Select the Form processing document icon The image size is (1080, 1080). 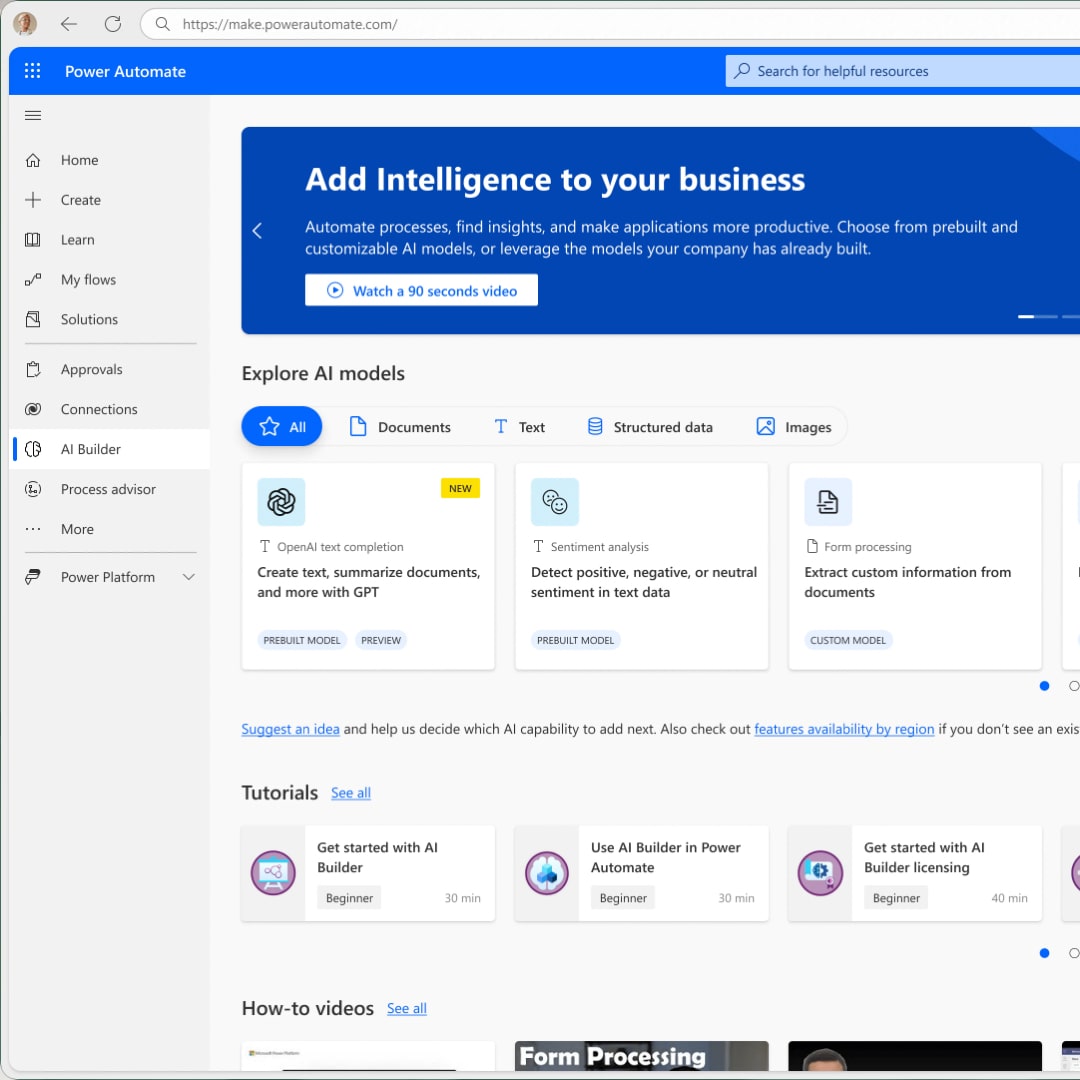pyautogui.click(x=828, y=502)
